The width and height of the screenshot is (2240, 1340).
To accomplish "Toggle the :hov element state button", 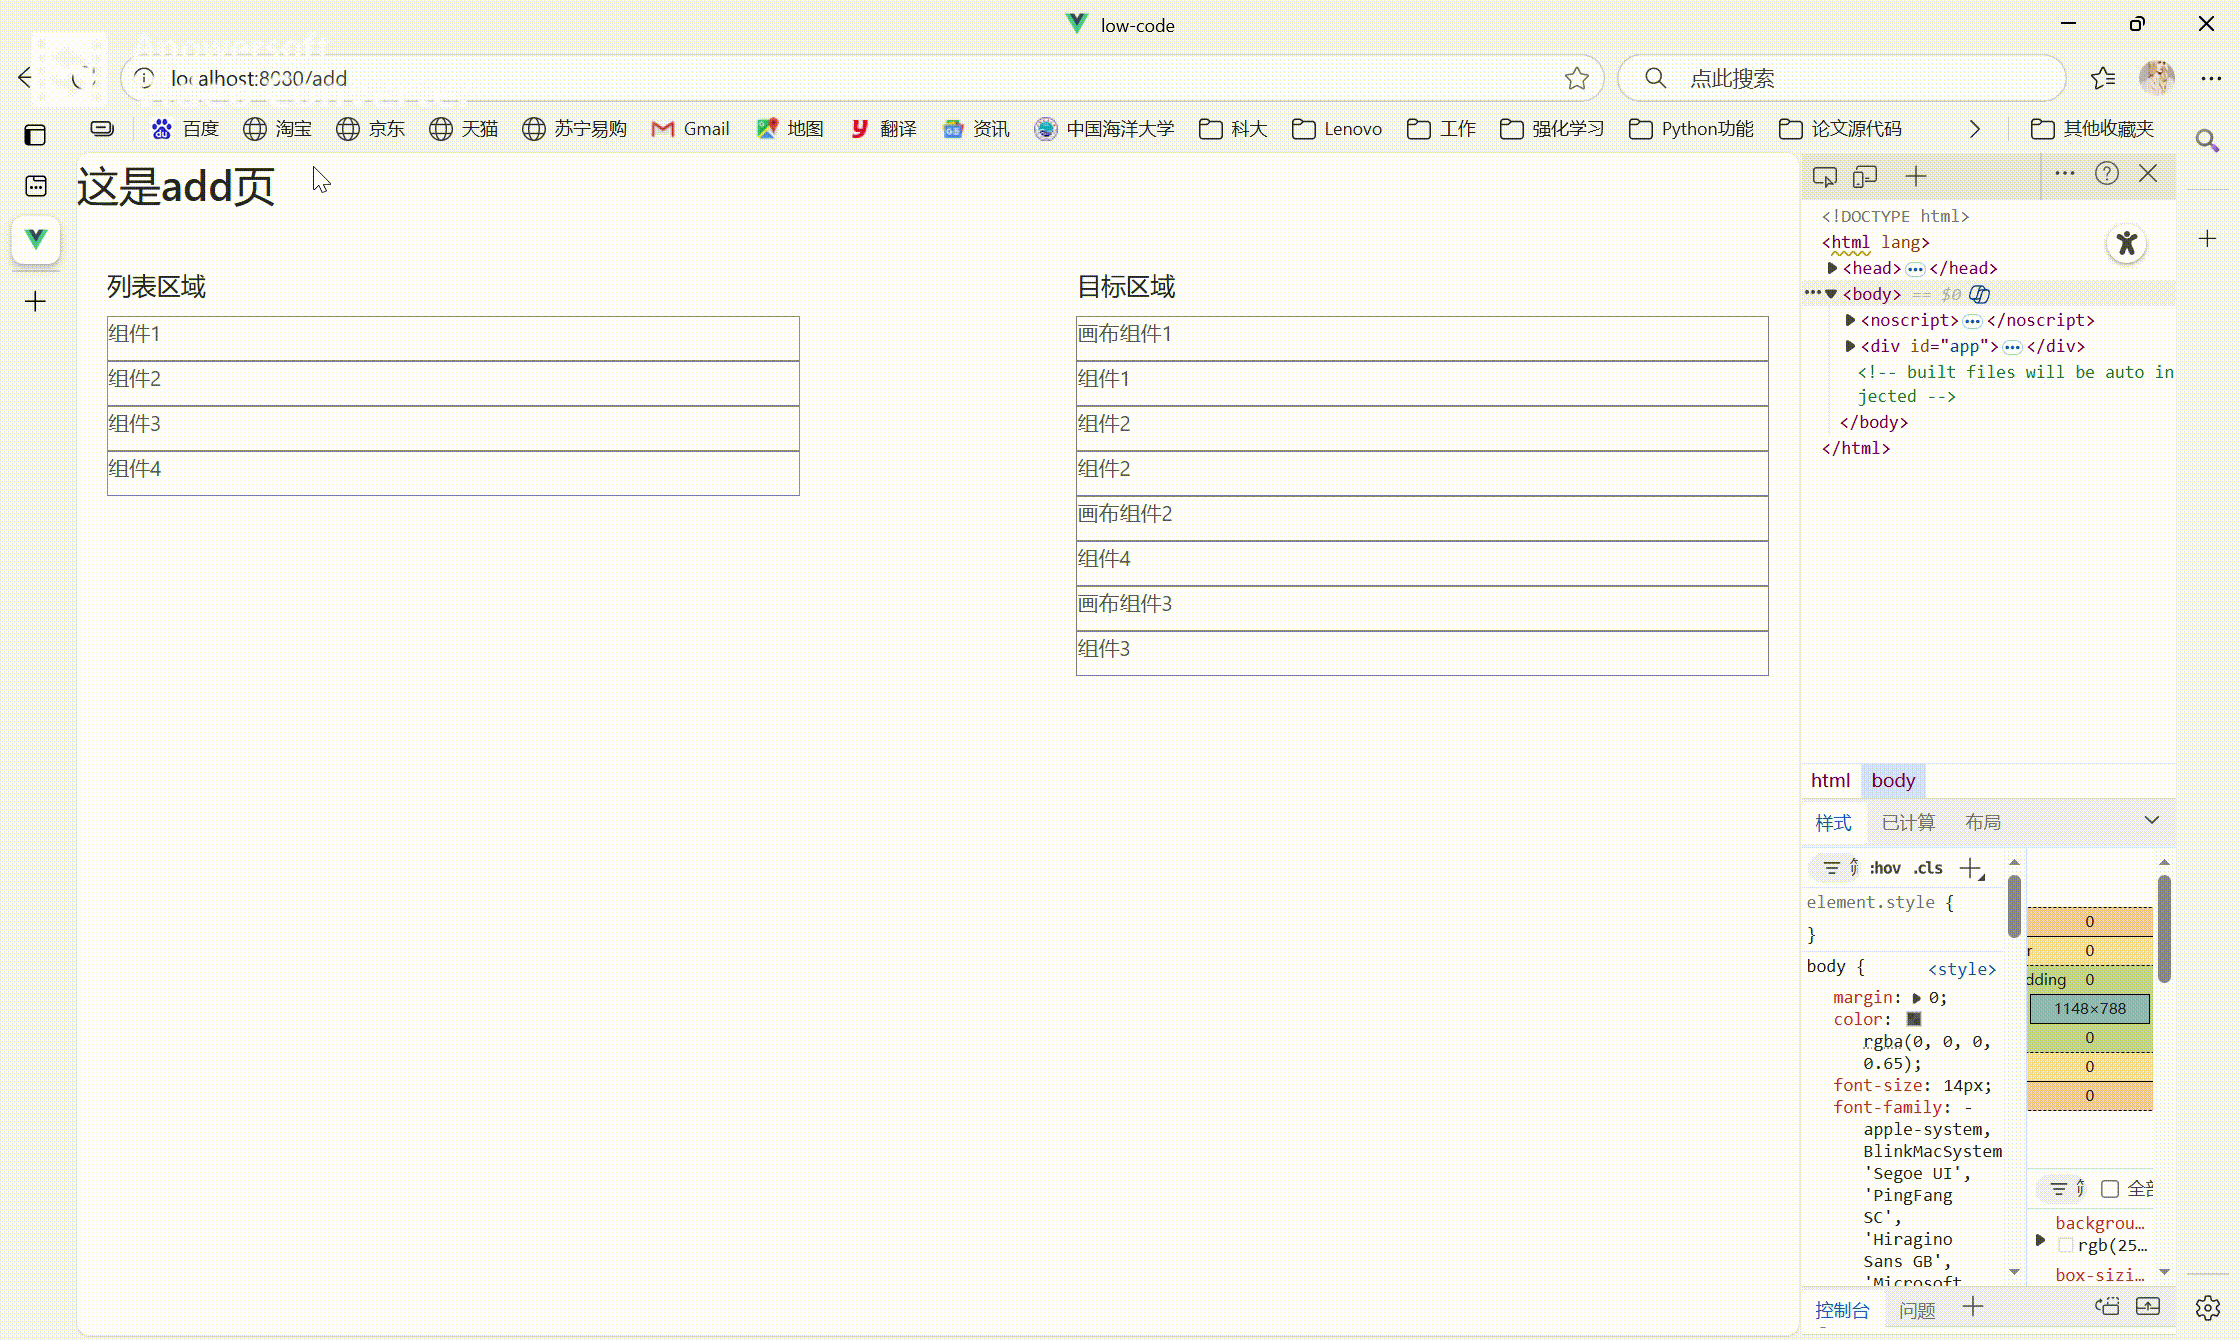I will click(1884, 868).
